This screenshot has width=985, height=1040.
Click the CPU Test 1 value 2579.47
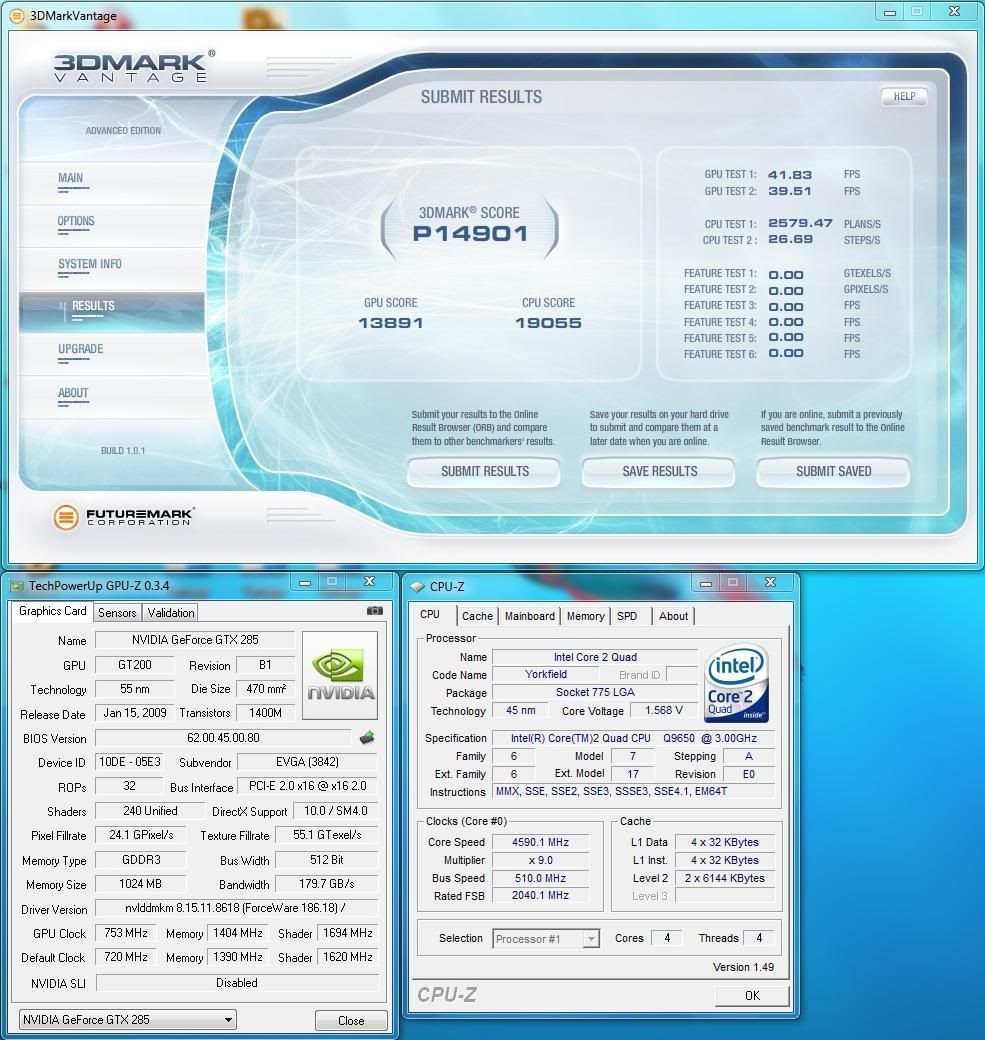coord(800,224)
